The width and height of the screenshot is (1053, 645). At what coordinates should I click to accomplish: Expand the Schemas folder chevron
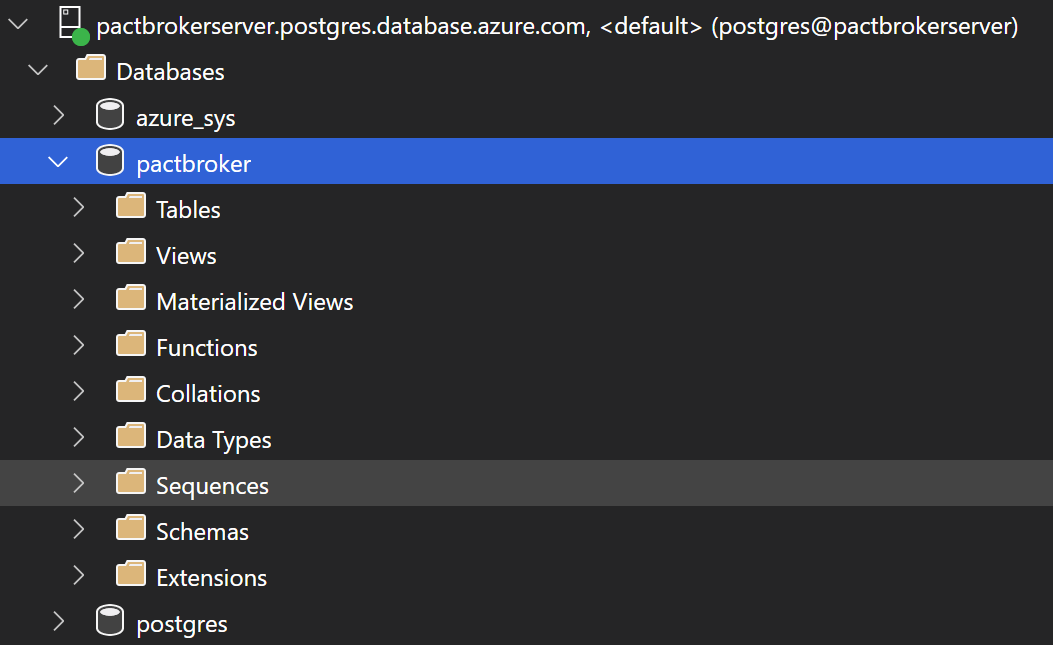point(79,529)
